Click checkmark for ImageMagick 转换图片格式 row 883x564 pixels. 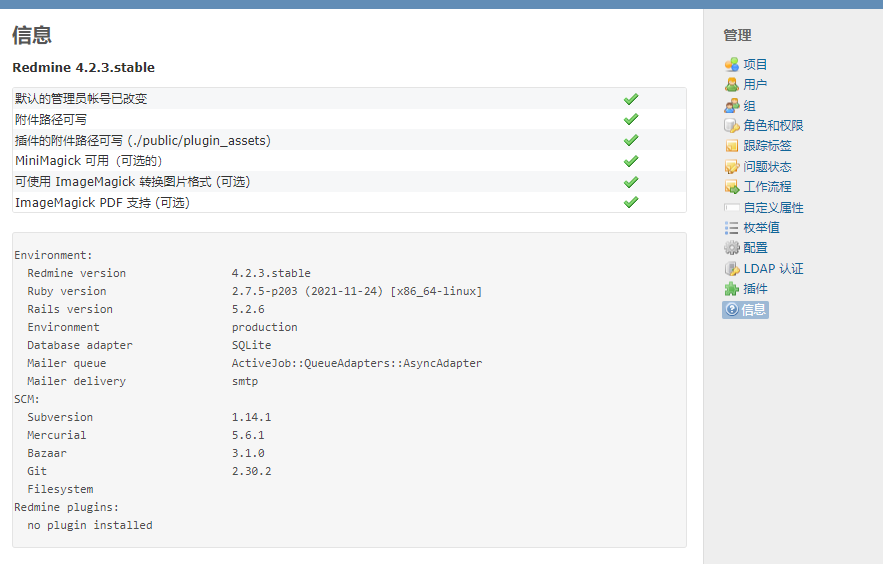coord(631,182)
